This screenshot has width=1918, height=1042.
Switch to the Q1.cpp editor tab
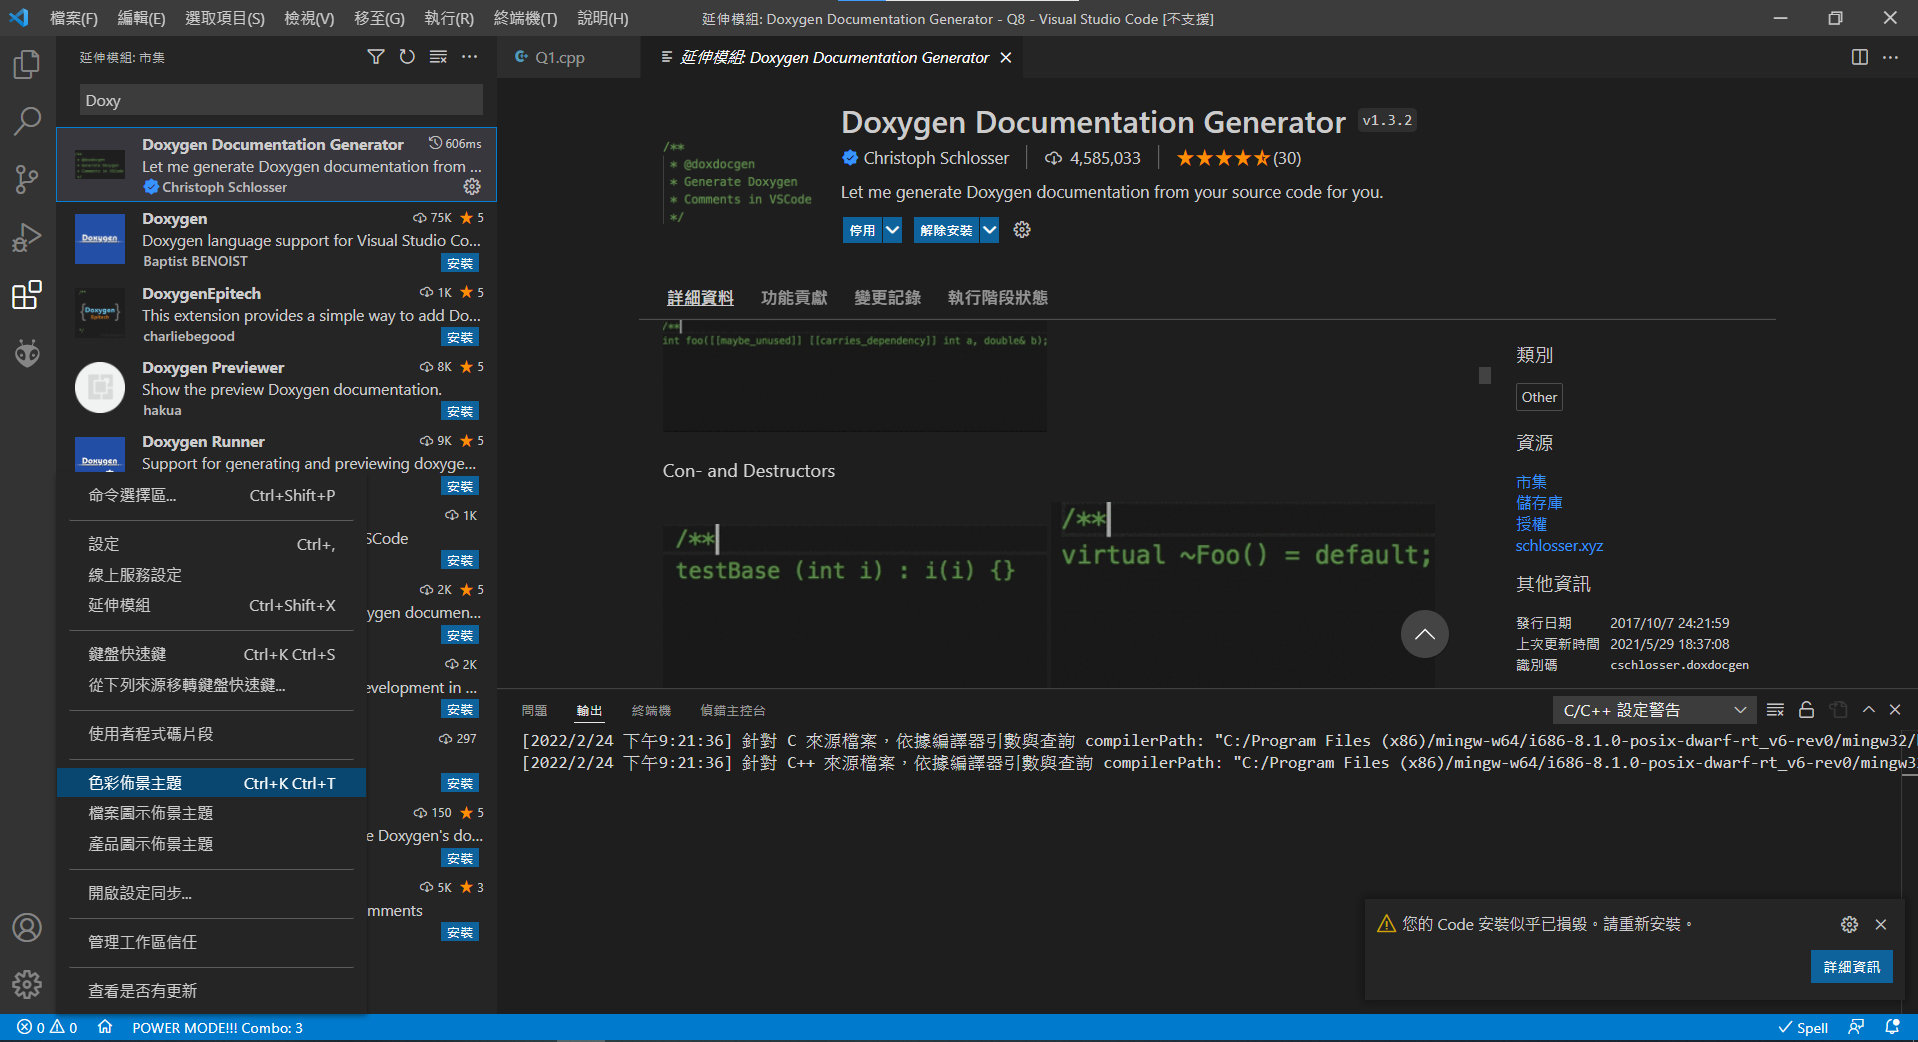(560, 58)
